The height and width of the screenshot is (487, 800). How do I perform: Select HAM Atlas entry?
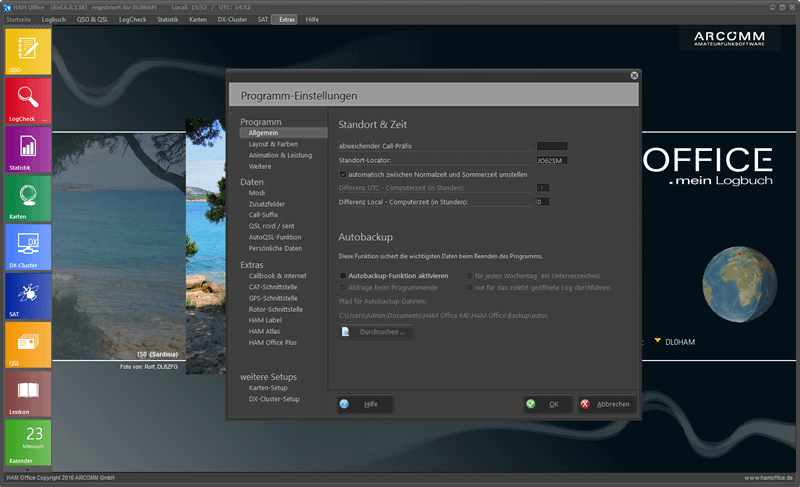[x=264, y=331]
